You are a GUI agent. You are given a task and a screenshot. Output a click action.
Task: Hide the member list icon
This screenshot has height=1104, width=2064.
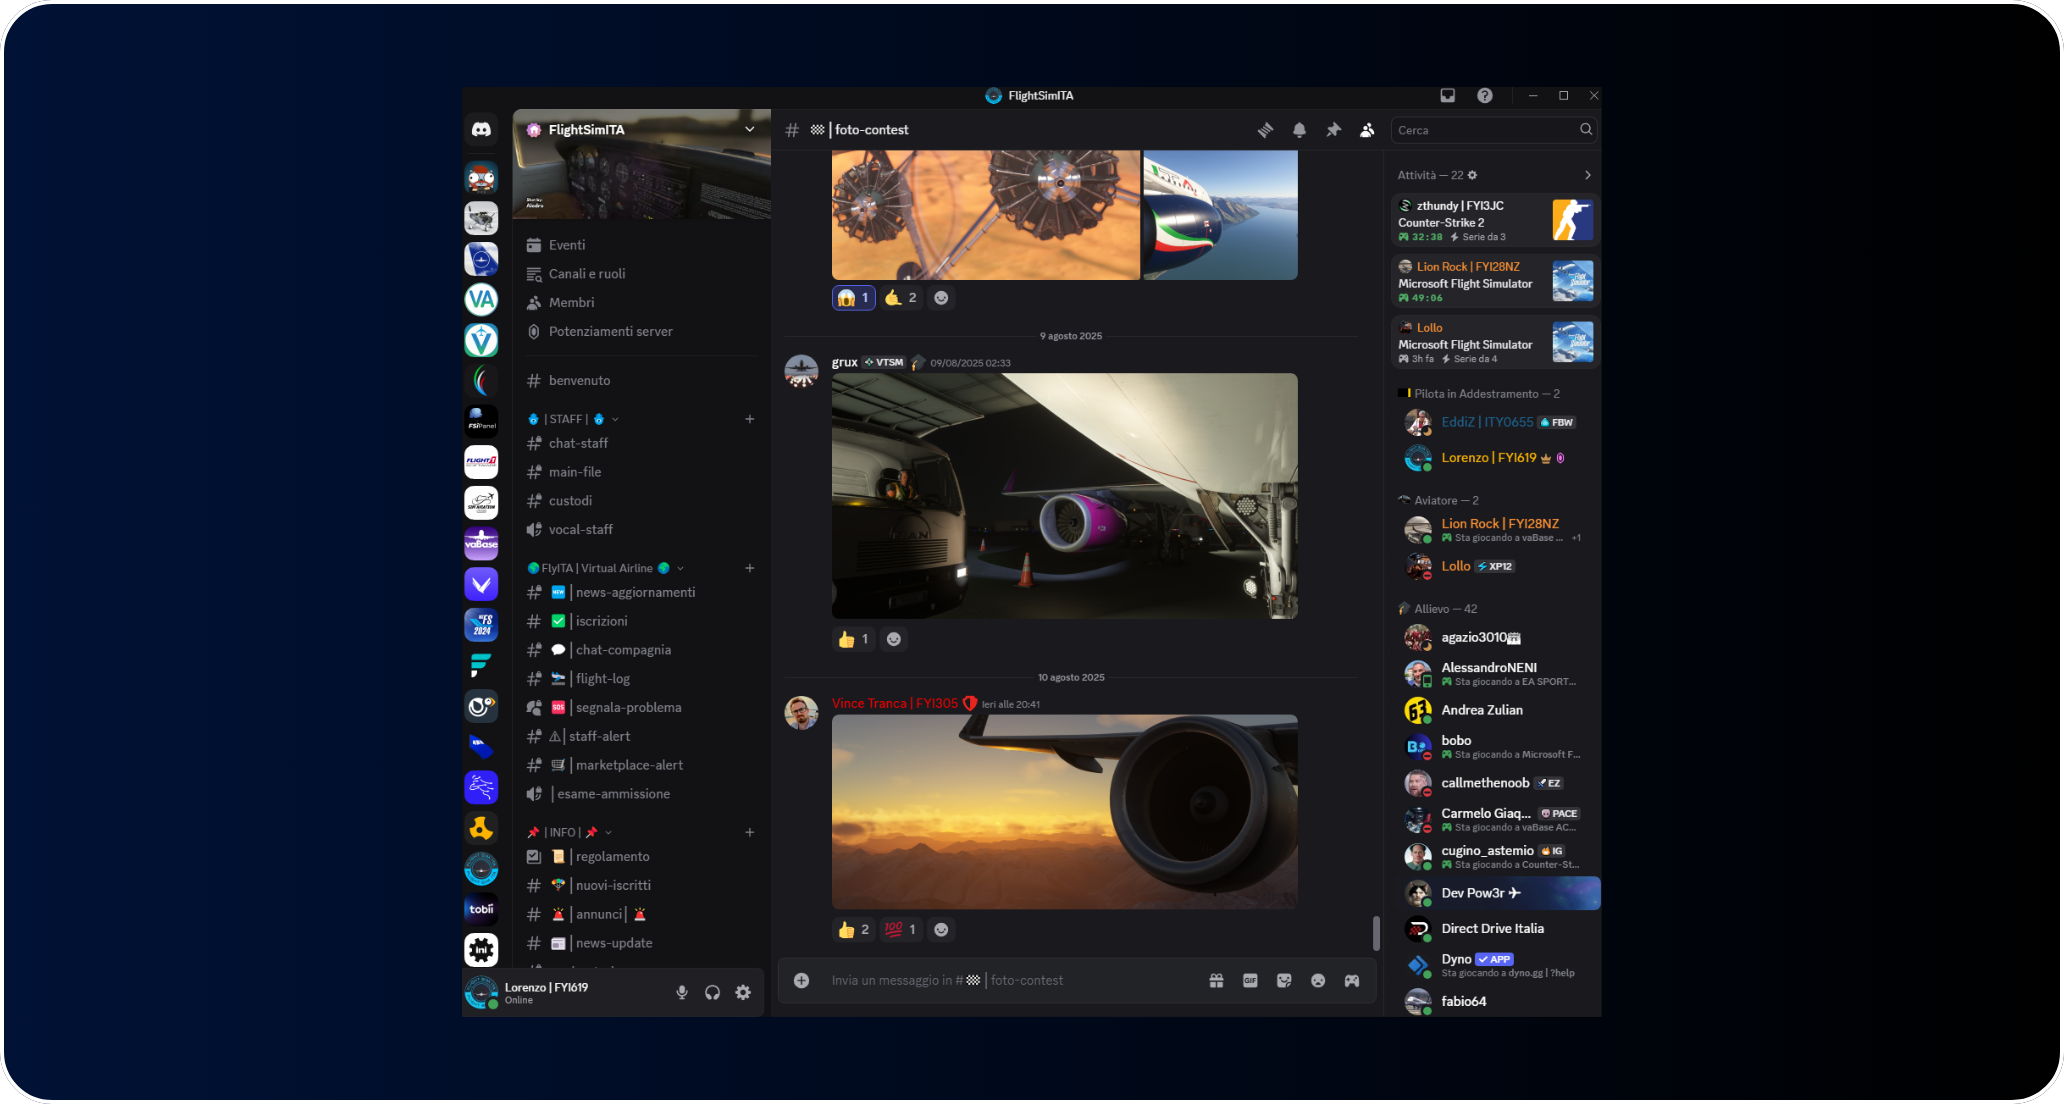(1367, 129)
